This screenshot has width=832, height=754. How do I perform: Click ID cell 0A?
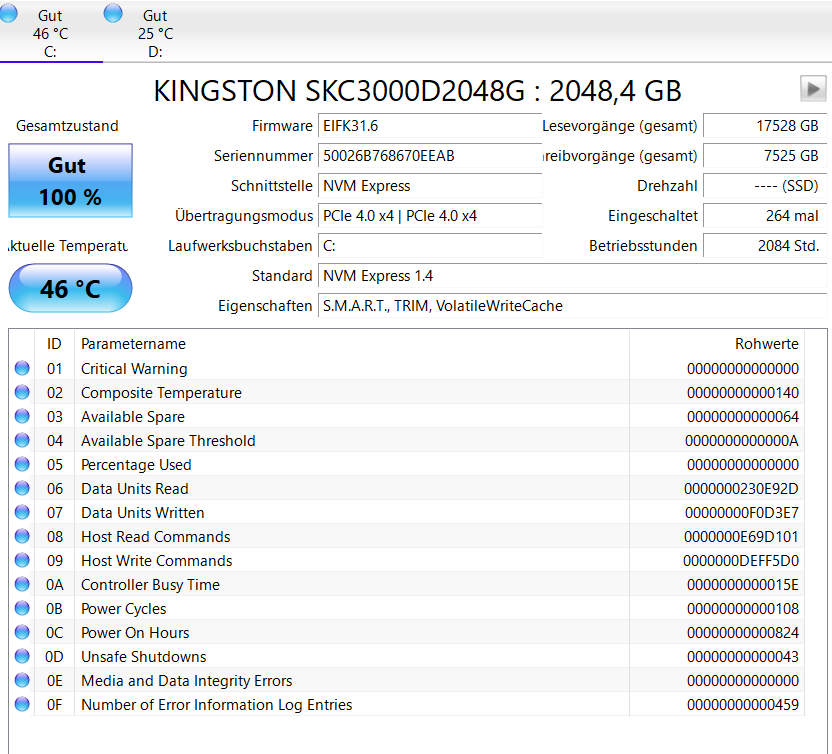tap(55, 585)
